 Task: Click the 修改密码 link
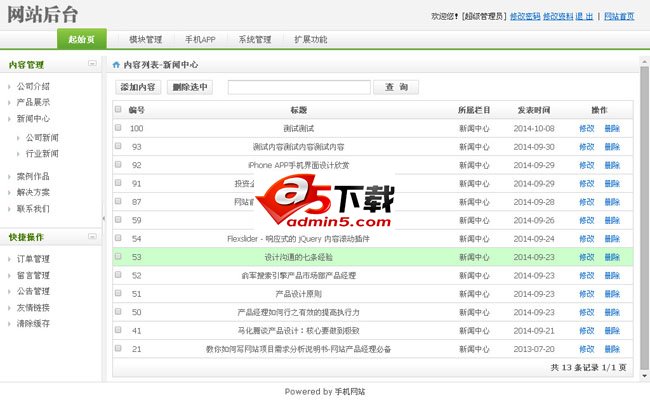click(x=525, y=16)
